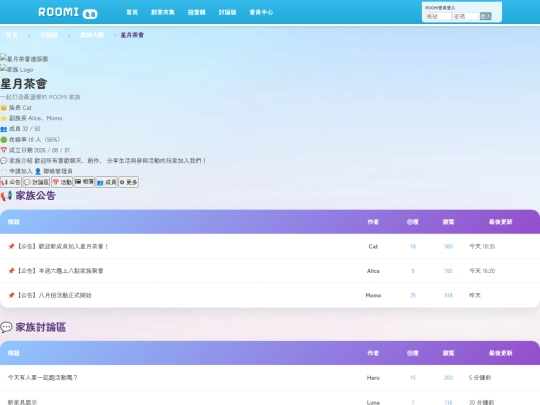Click 作者 column header in 家族公告 table
Viewport: 540px width, 405px height.
[x=373, y=222]
